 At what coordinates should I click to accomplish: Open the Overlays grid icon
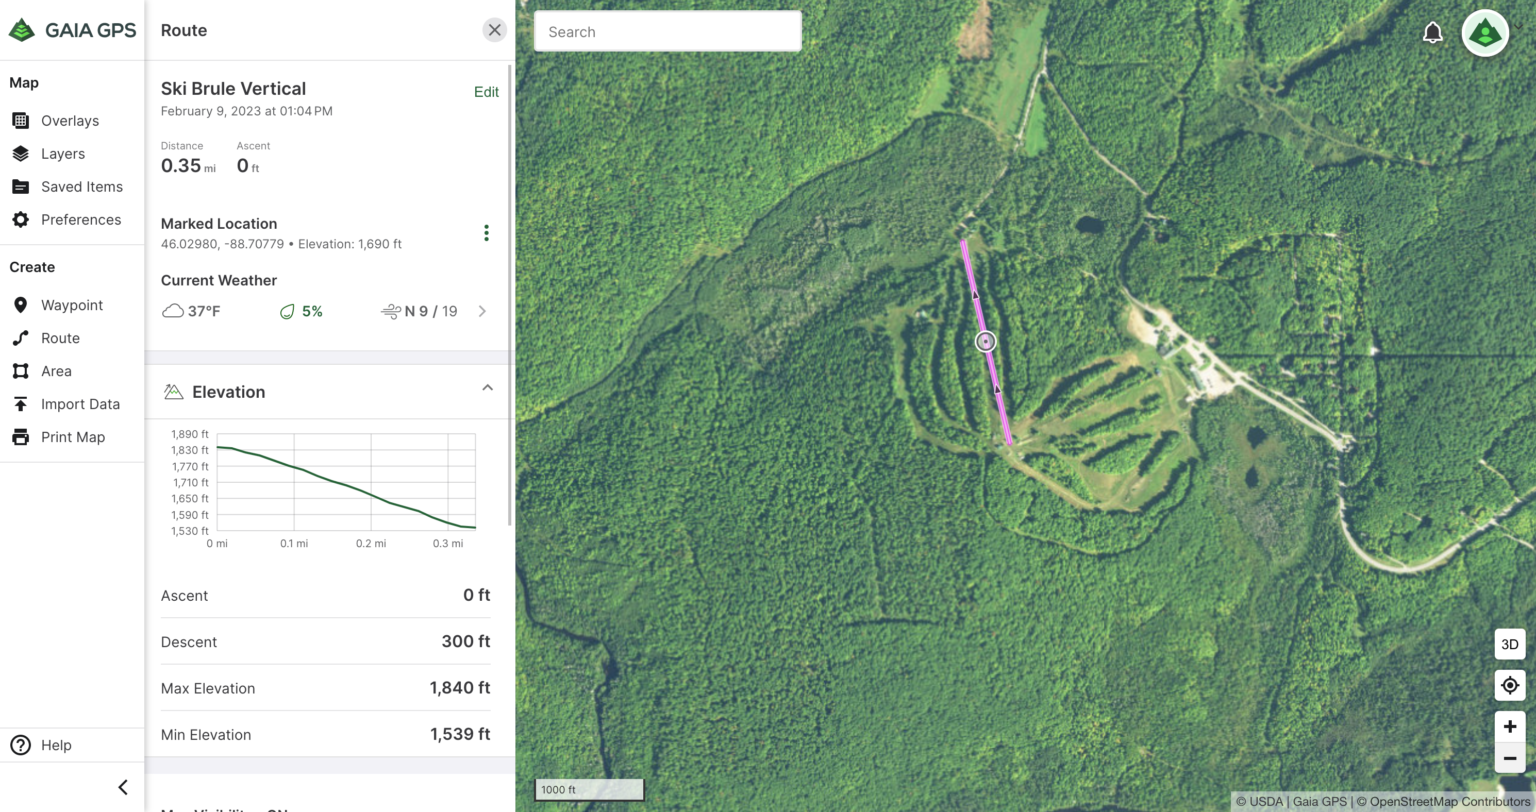[20, 120]
